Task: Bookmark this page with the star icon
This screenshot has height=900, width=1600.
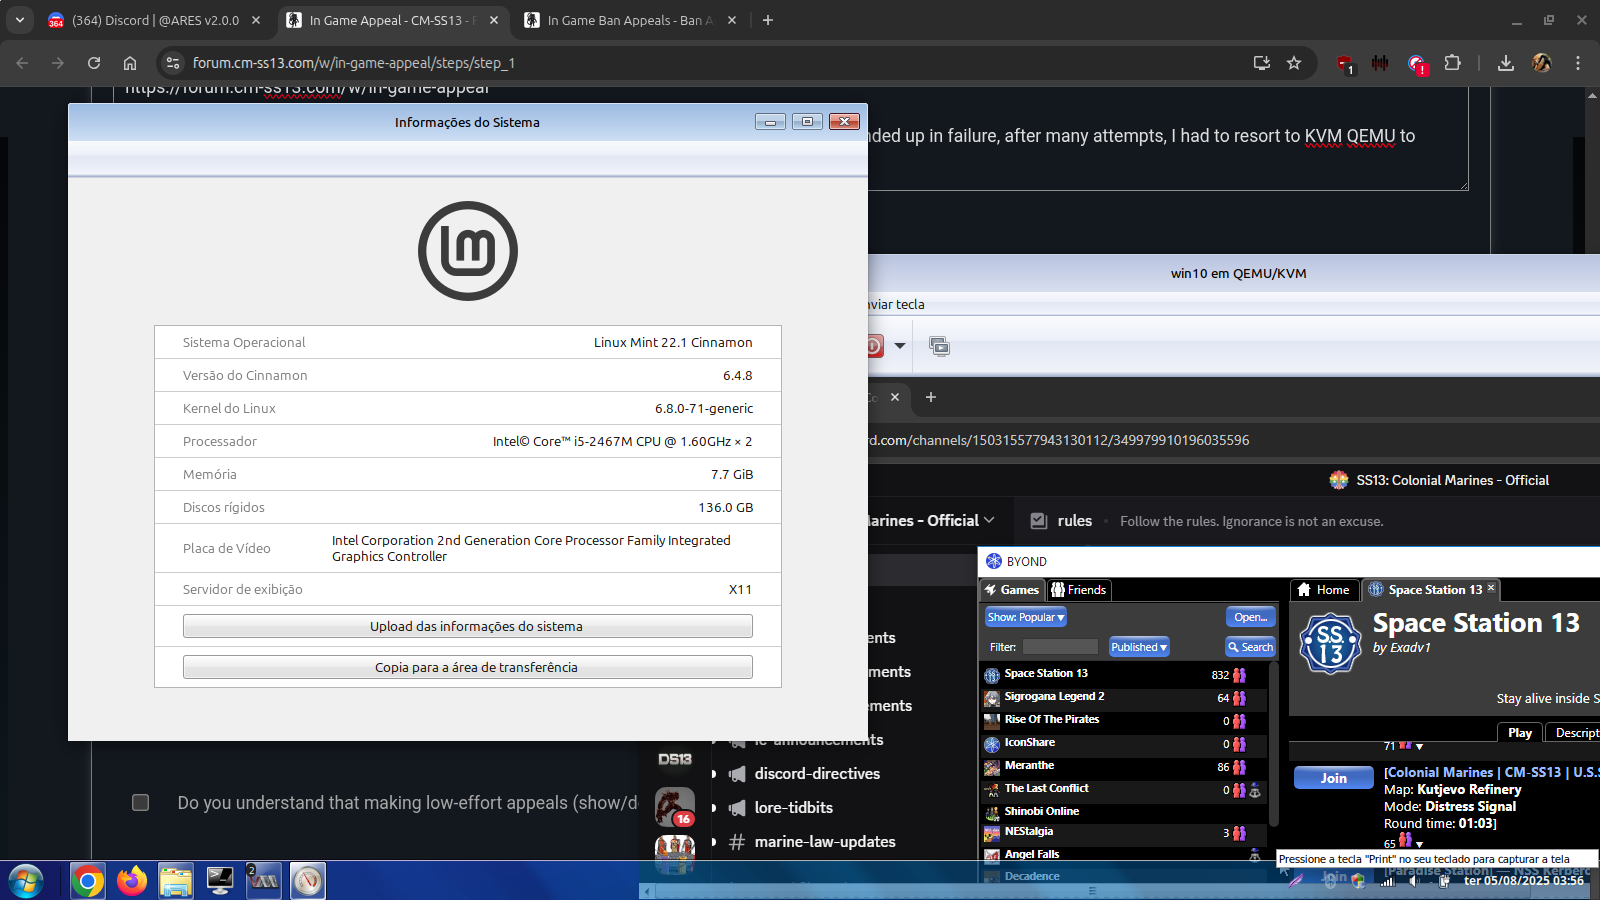Action: 1294,63
